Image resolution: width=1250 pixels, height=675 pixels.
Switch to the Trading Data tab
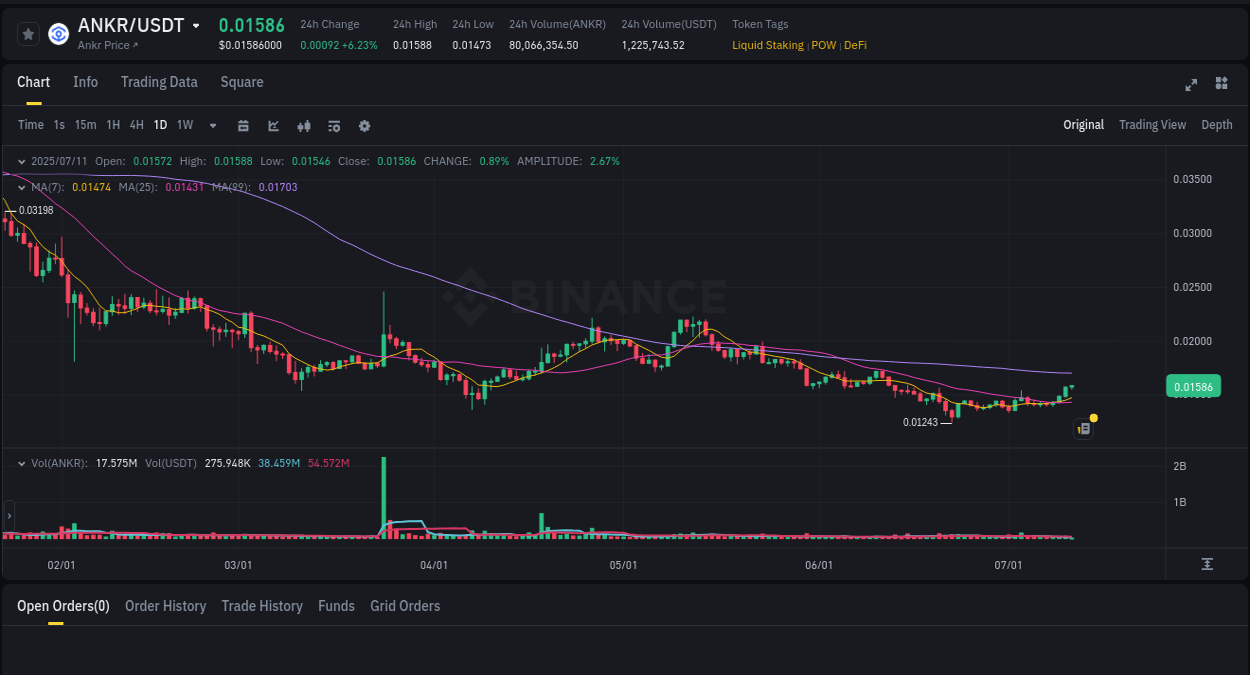159,82
